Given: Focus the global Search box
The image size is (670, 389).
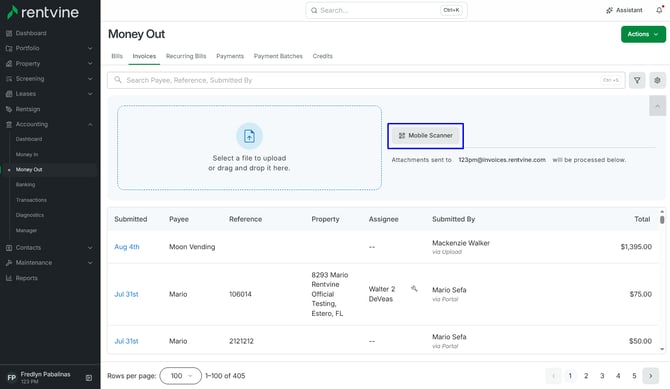Looking at the screenshot, I should click(x=386, y=10).
